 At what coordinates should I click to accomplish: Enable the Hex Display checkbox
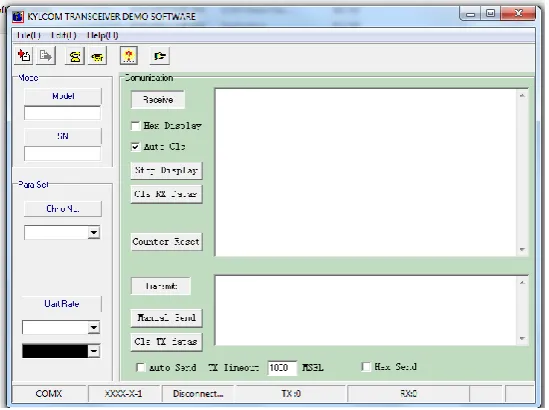pos(135,126)
